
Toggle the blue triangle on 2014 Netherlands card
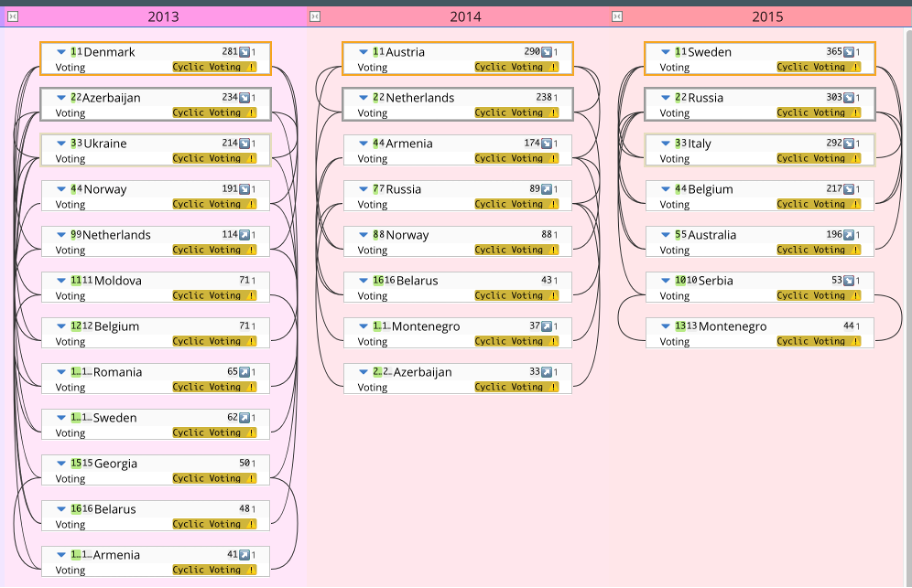tap(364, 98)
